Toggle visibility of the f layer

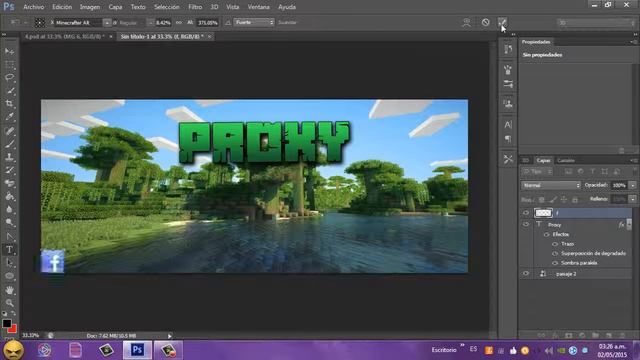526,213
